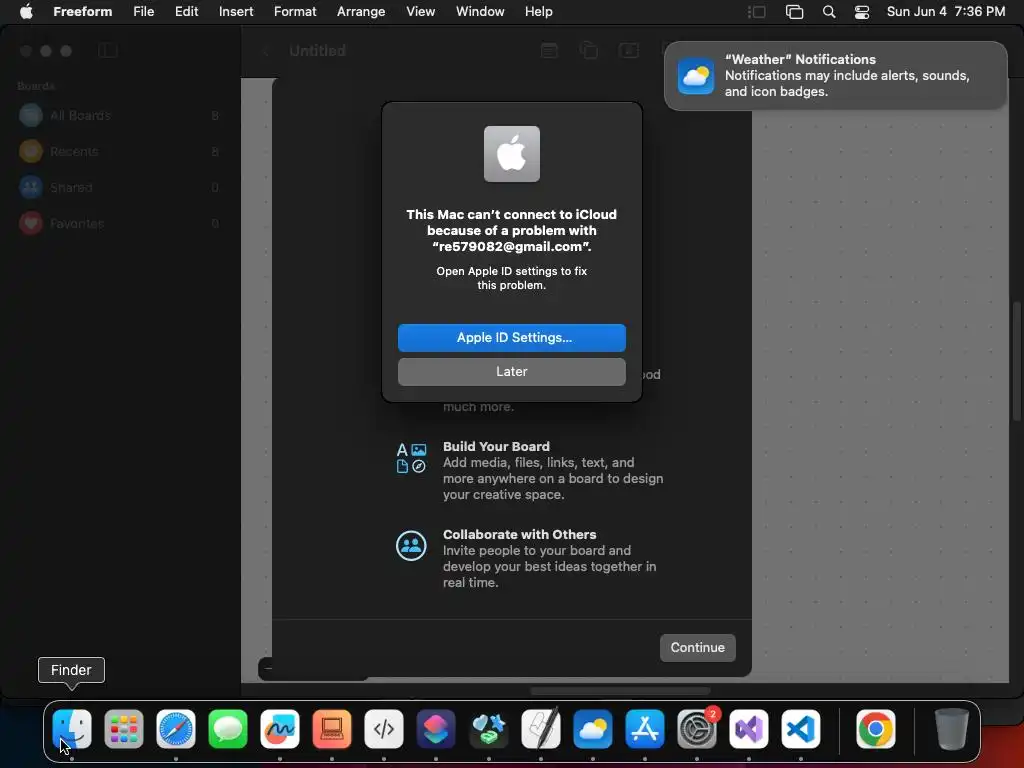Image resolution: width=1024 pixels, height=768 pixels.
Task: Click the Collaborate with Others people icon
Action: point(411,545)
